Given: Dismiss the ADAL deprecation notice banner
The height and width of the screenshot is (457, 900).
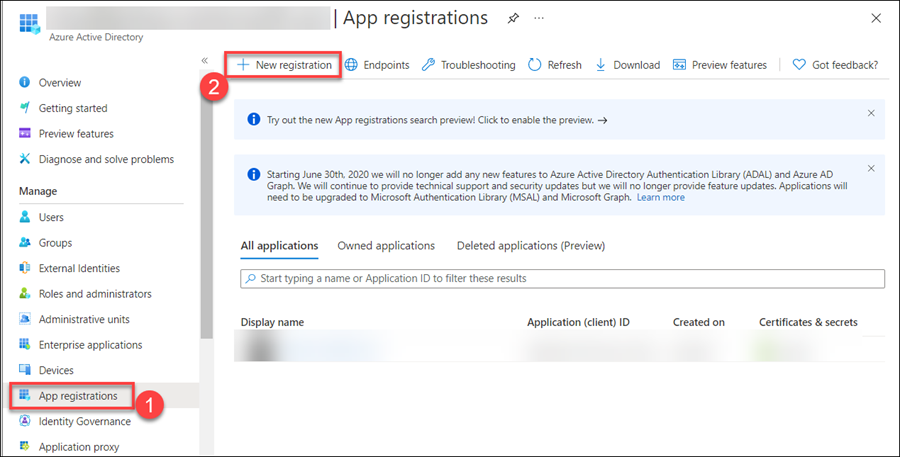Looking at the screenshot, I should [x=871, y=168].
